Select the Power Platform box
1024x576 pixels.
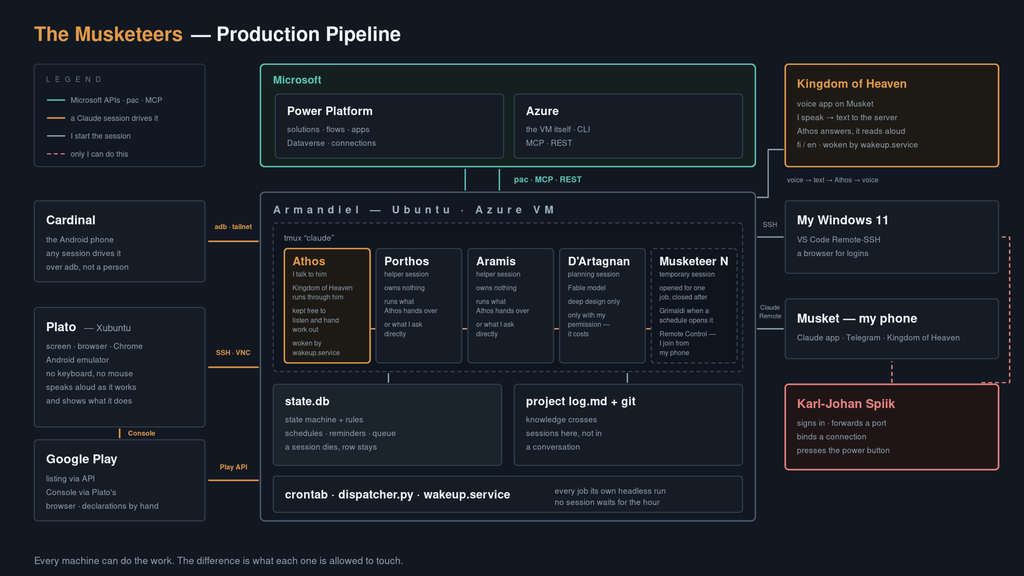(x=389, y=126)
